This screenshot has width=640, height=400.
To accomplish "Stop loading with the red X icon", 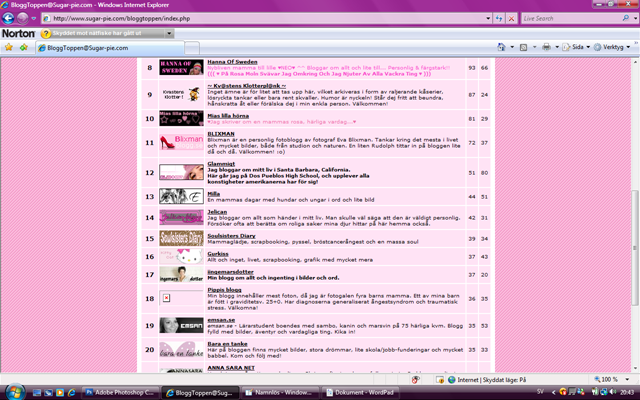I will (x=511, y=18).
